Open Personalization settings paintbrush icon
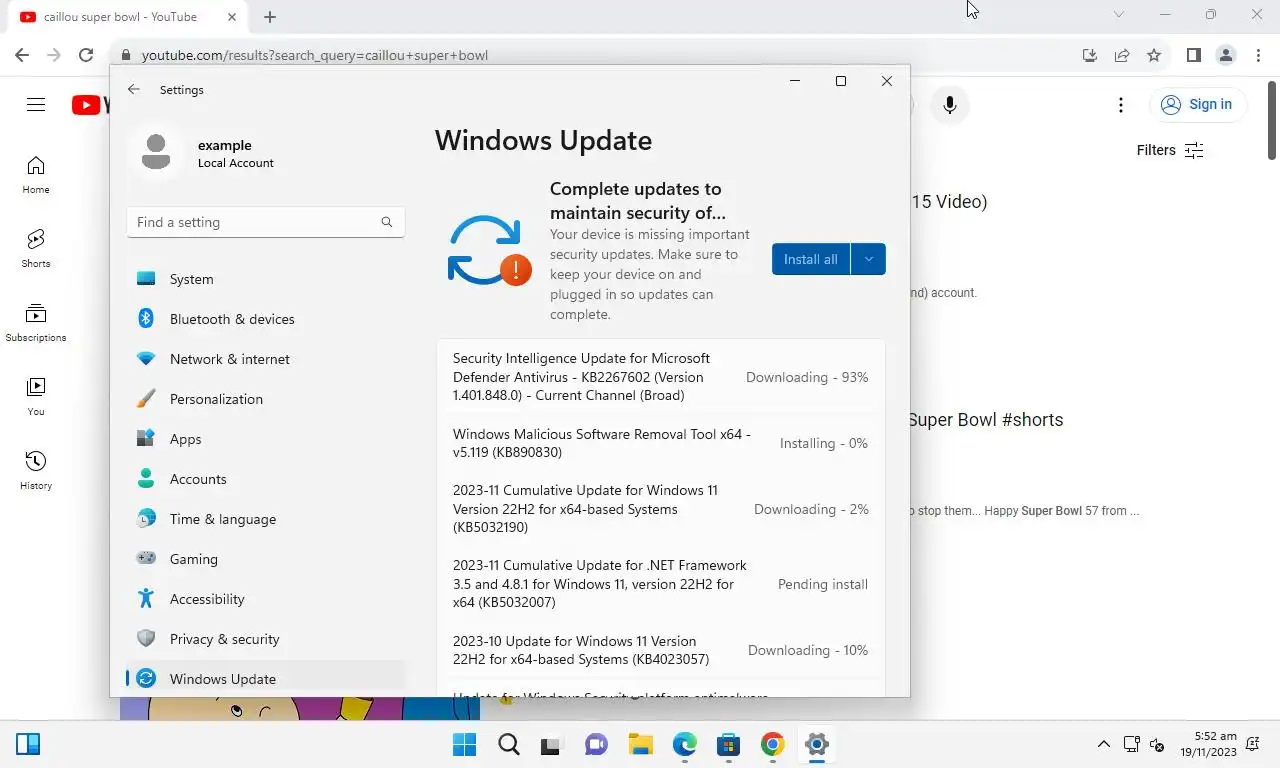 (146, 399)
